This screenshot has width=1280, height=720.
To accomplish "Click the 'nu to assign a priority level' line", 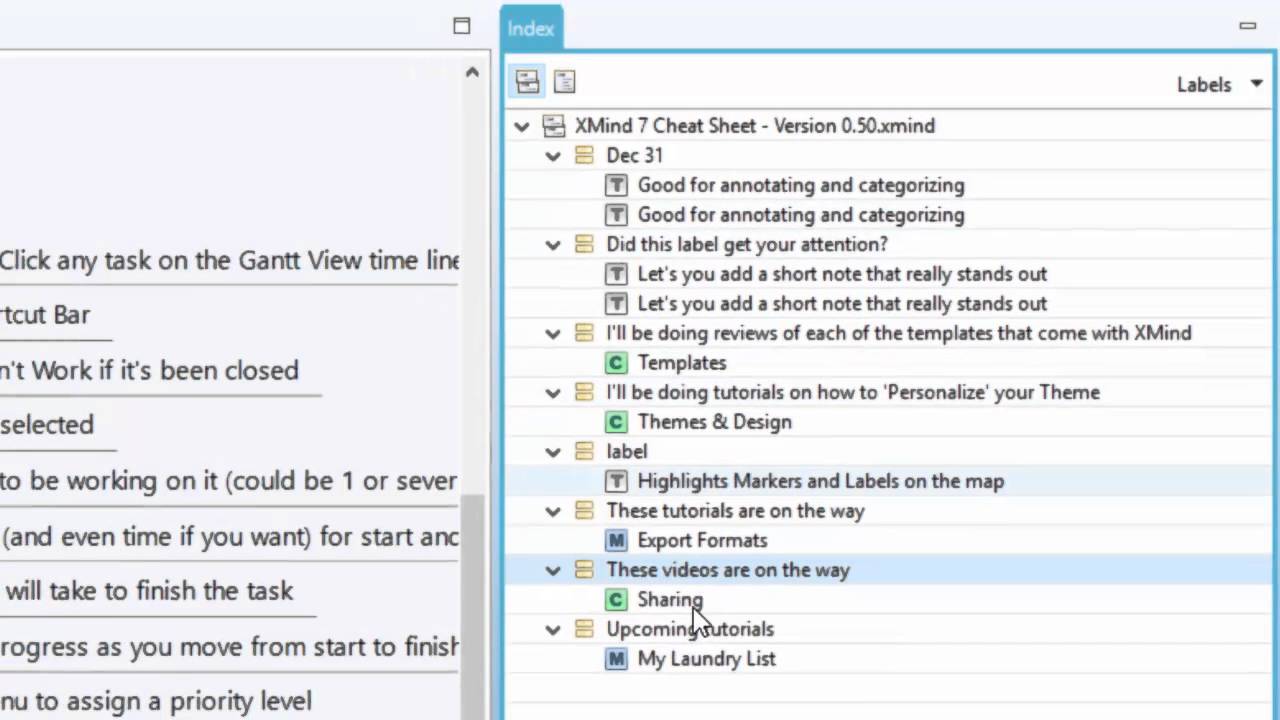I will pyautogui.click(x=156, y=701).
